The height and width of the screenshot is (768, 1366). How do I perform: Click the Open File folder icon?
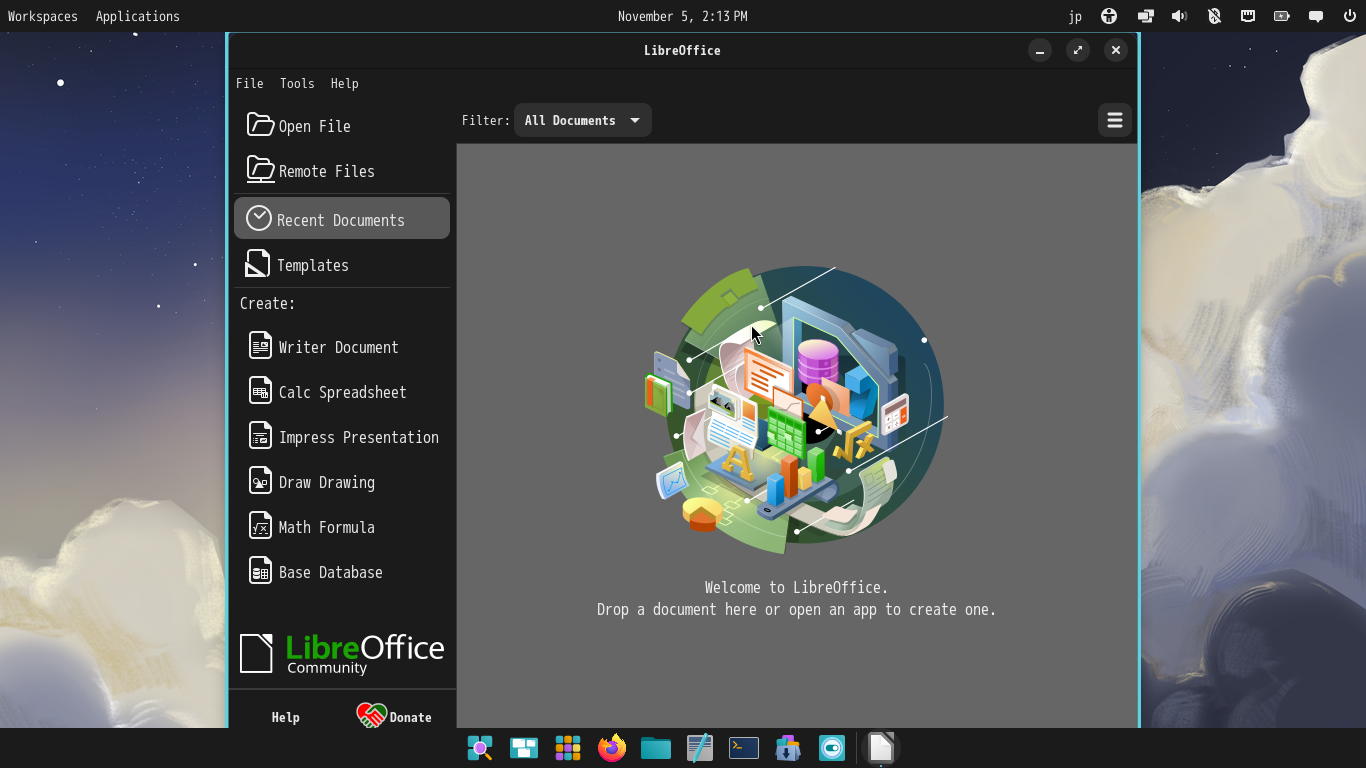(x=260, y=125)
